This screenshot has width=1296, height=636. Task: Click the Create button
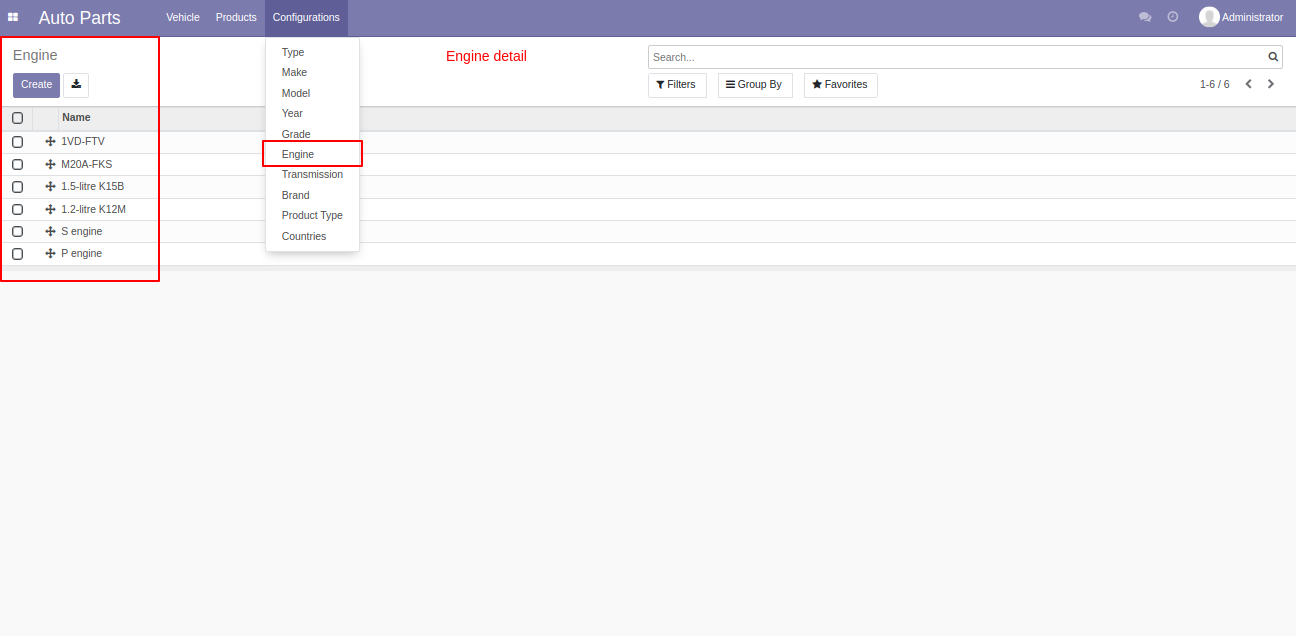[36, 85]
